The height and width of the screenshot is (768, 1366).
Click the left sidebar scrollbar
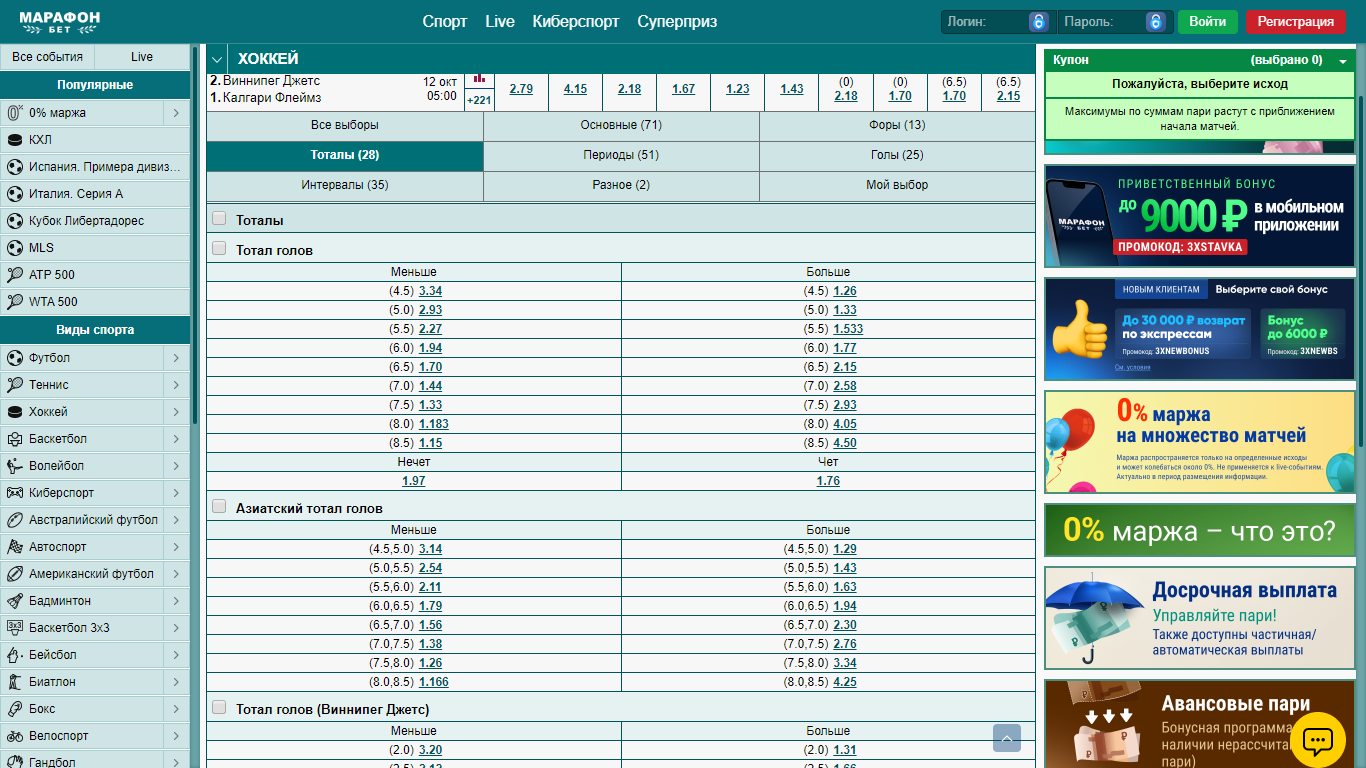pos(195,235)
